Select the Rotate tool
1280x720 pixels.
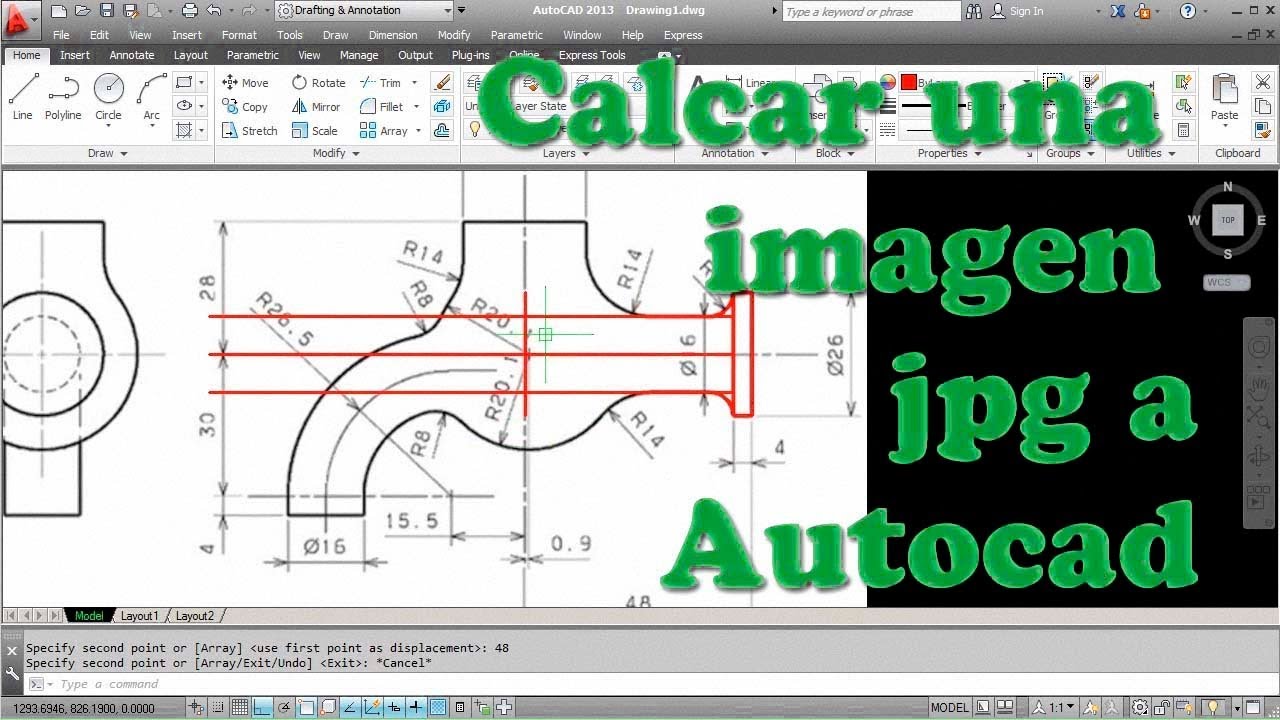pyautogui.click(x=318, y=83)
